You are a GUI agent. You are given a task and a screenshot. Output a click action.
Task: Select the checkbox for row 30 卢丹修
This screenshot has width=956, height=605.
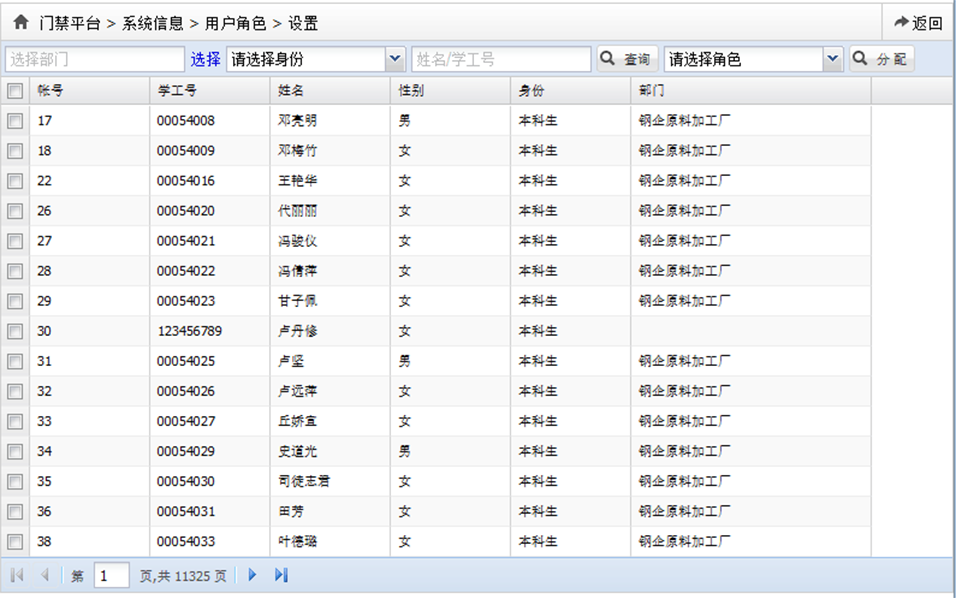(15, 331)
